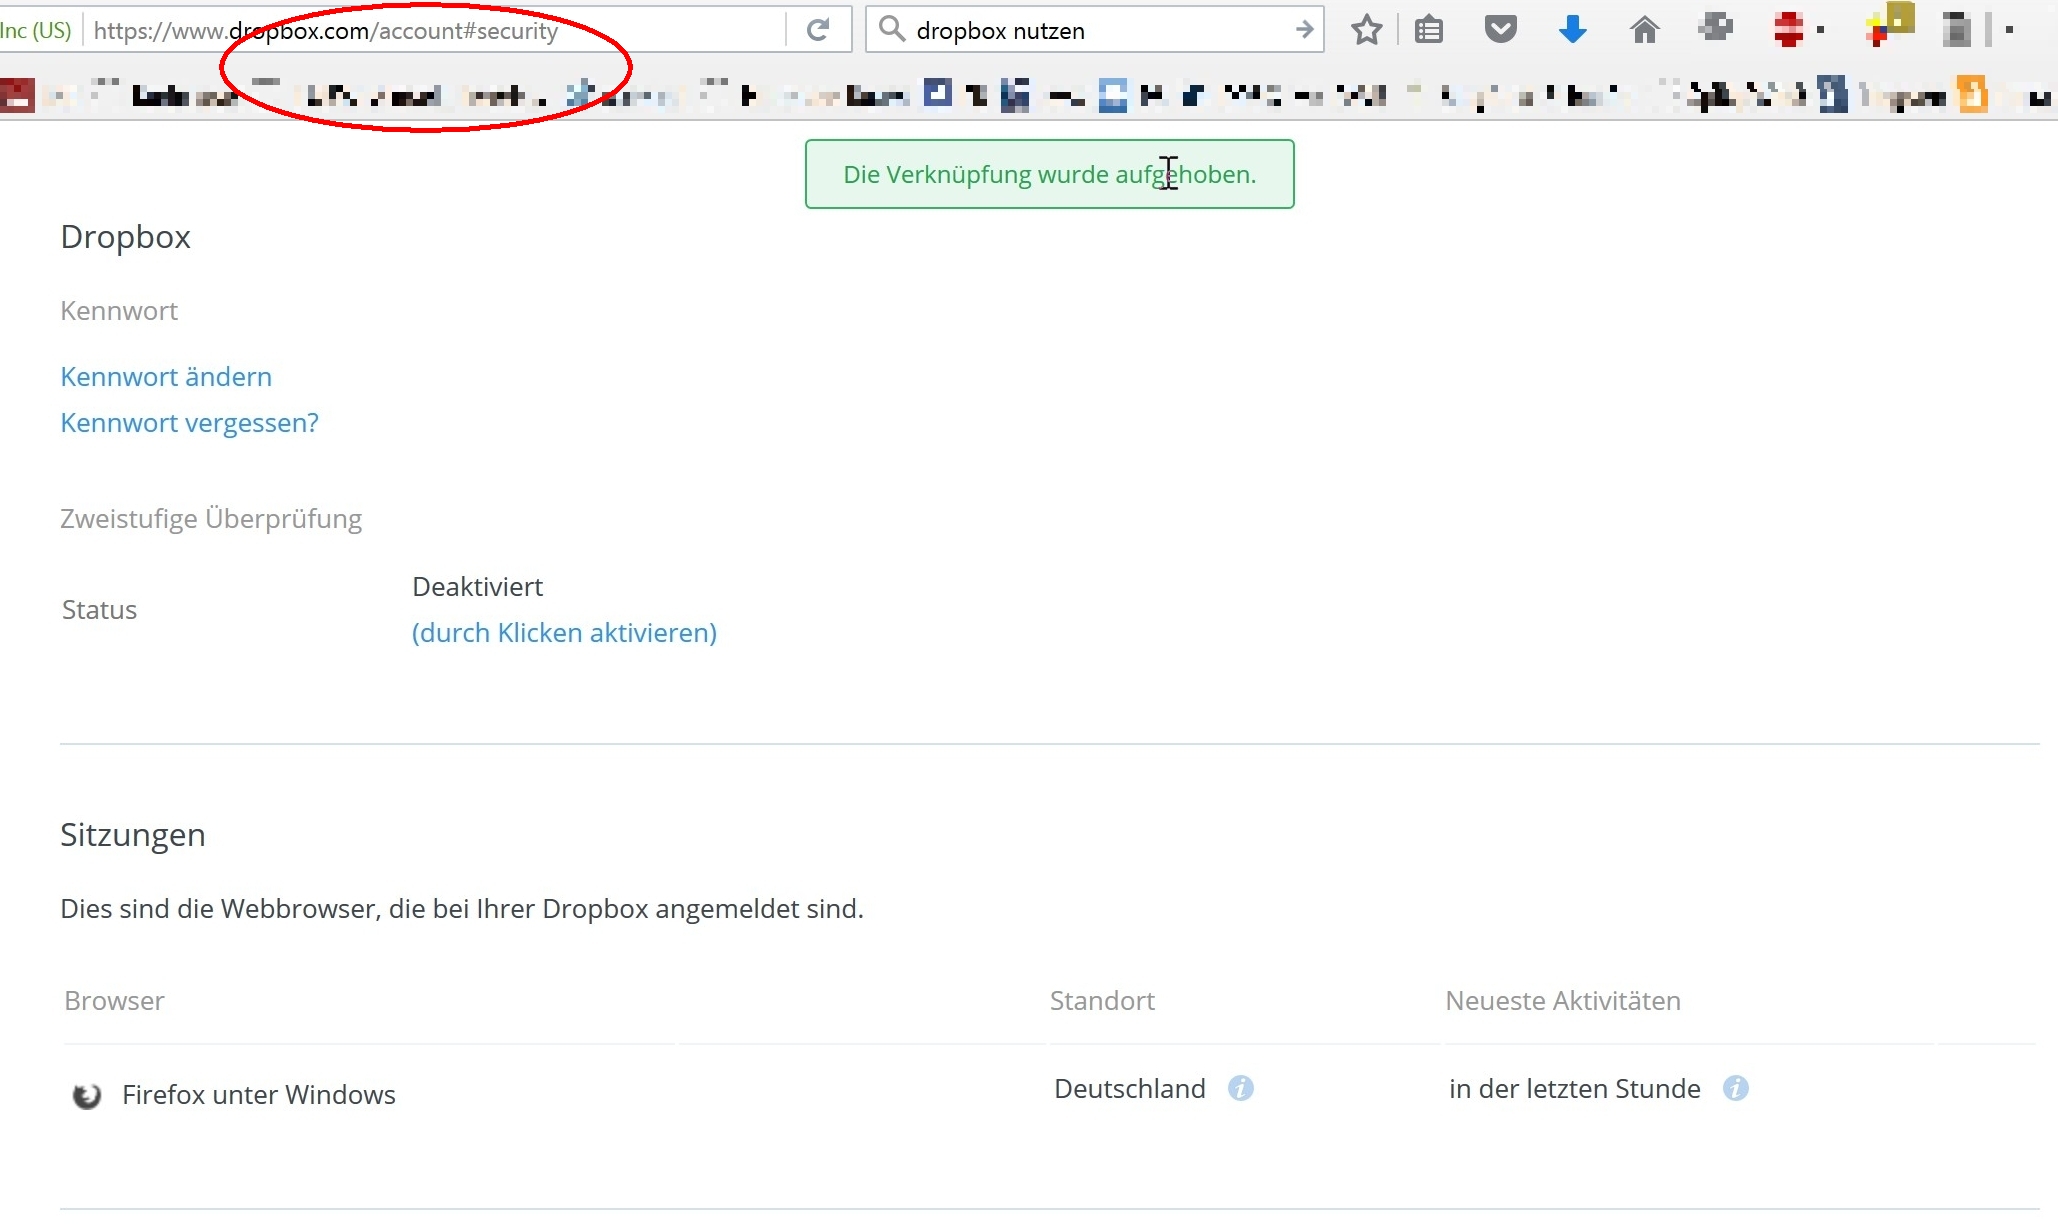Click info icon beside 'in der letzten Stunde'

click(1736, 1088)
